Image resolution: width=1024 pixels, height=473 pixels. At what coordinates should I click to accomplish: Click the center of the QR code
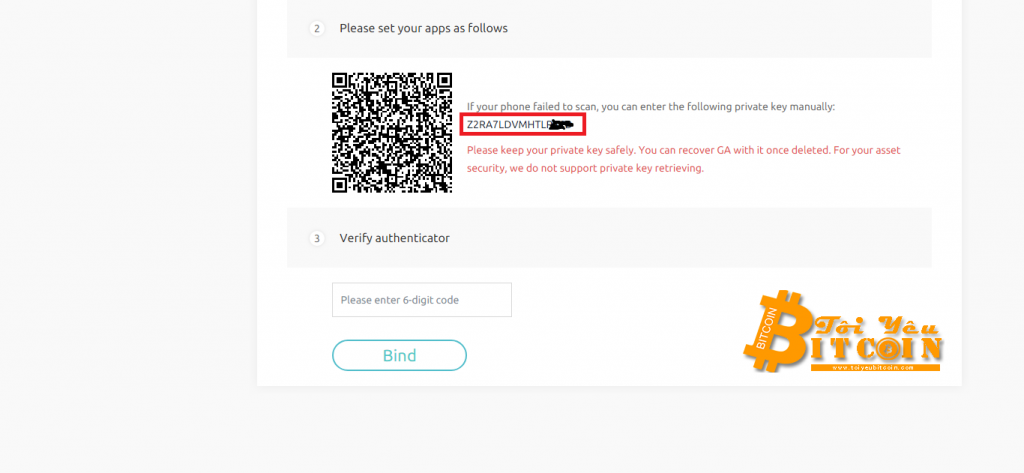(392, 133)
